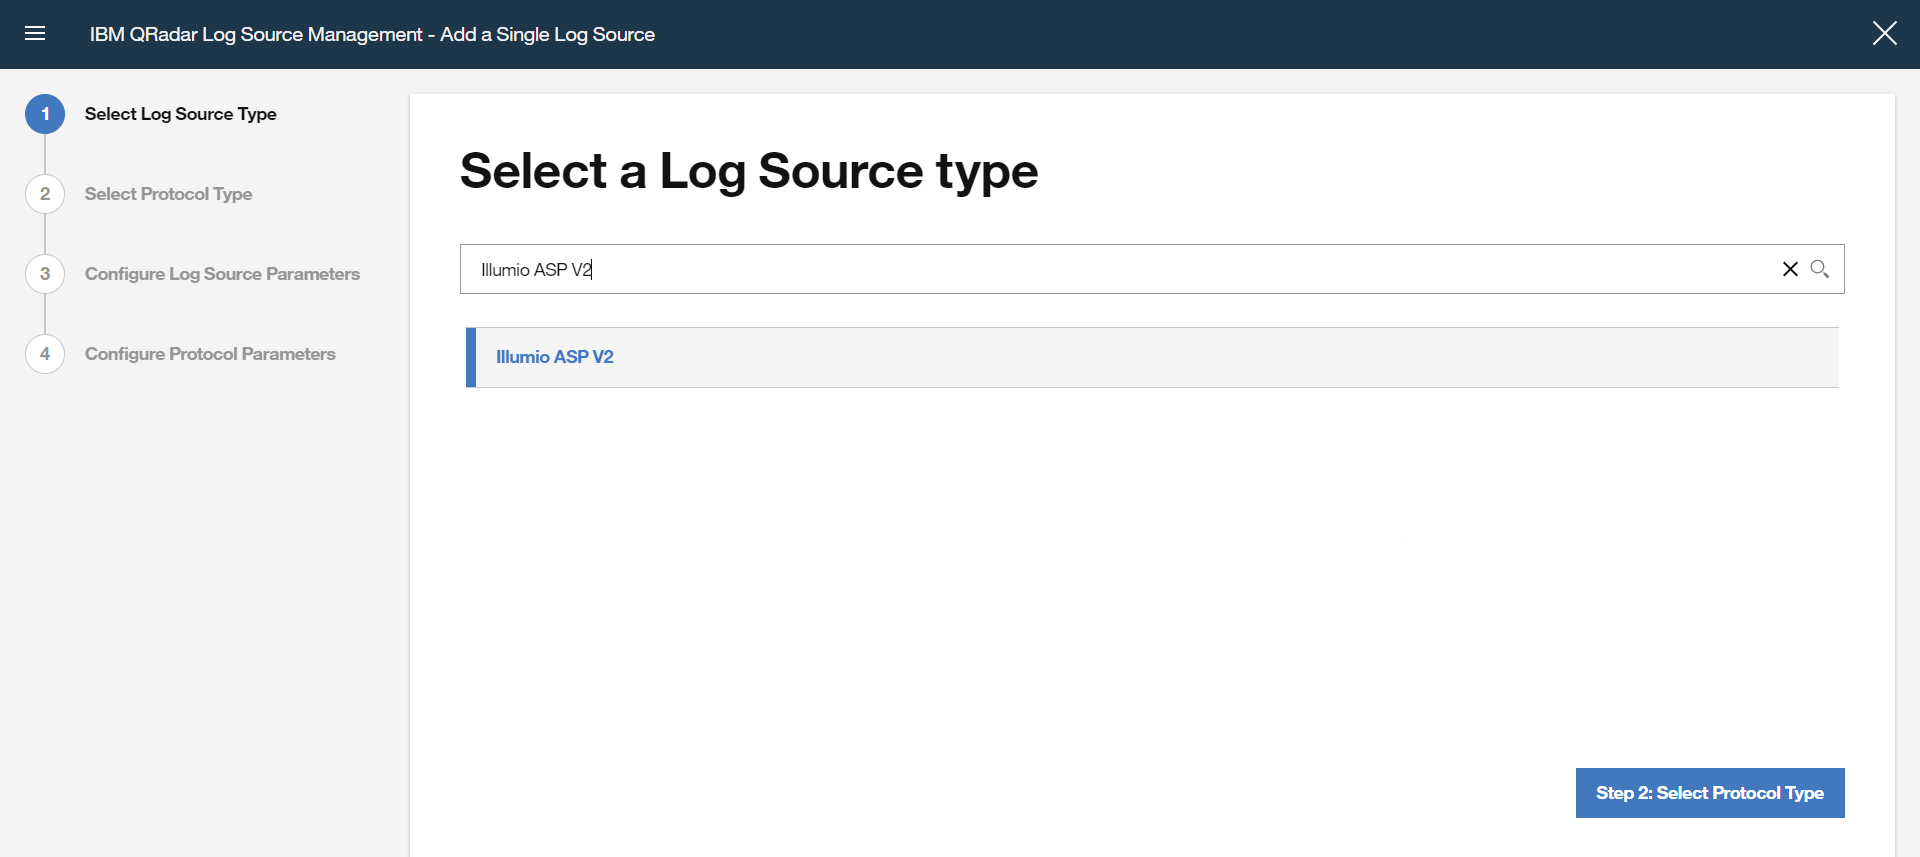1920x857 pixels.
Task: Click the magnifier search icon
Action: [1820, 269]
